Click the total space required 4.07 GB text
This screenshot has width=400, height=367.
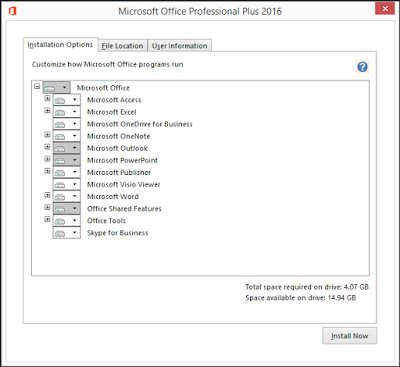pos(307,287)
